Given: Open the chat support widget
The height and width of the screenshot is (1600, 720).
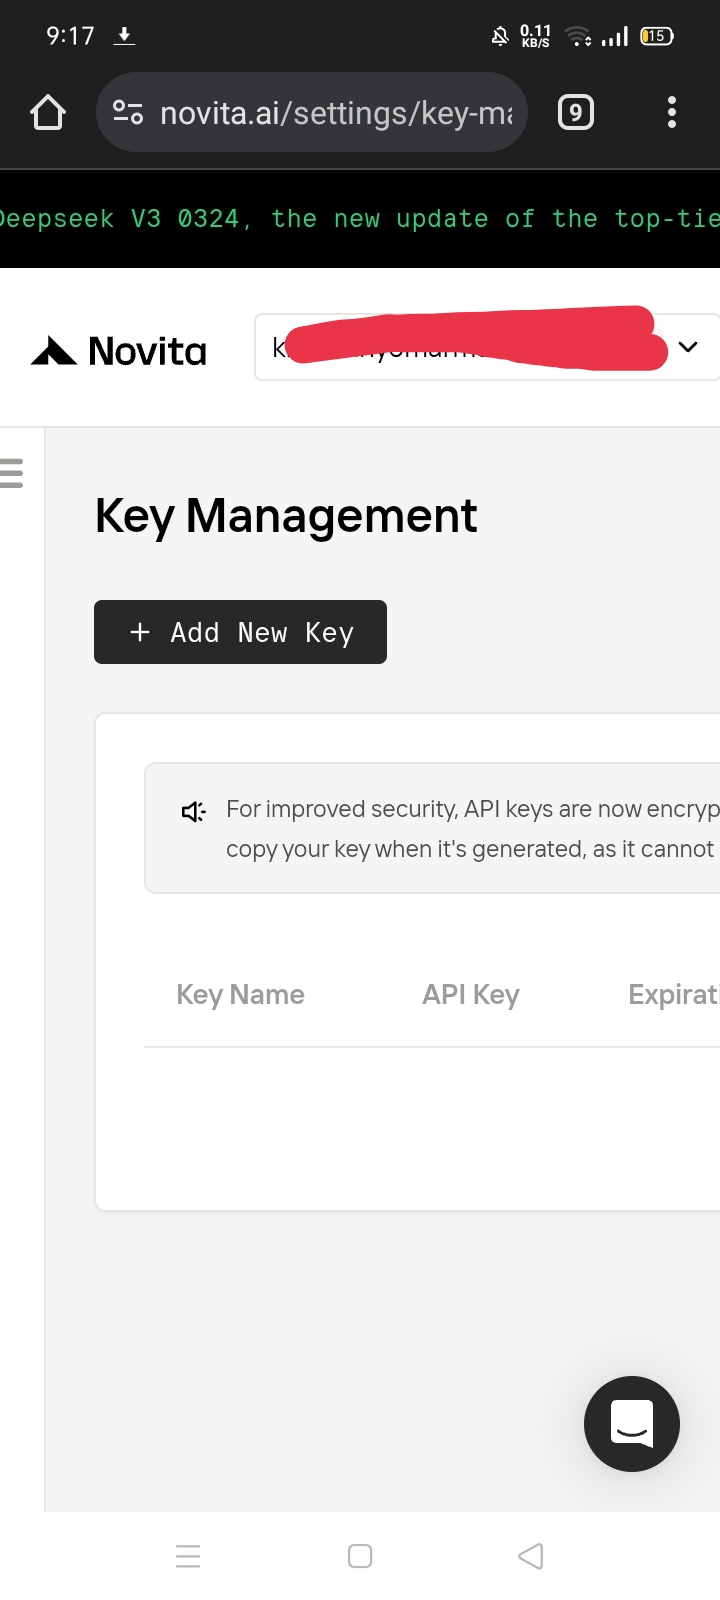Looking at the screenshot, I should (631, 1423).
